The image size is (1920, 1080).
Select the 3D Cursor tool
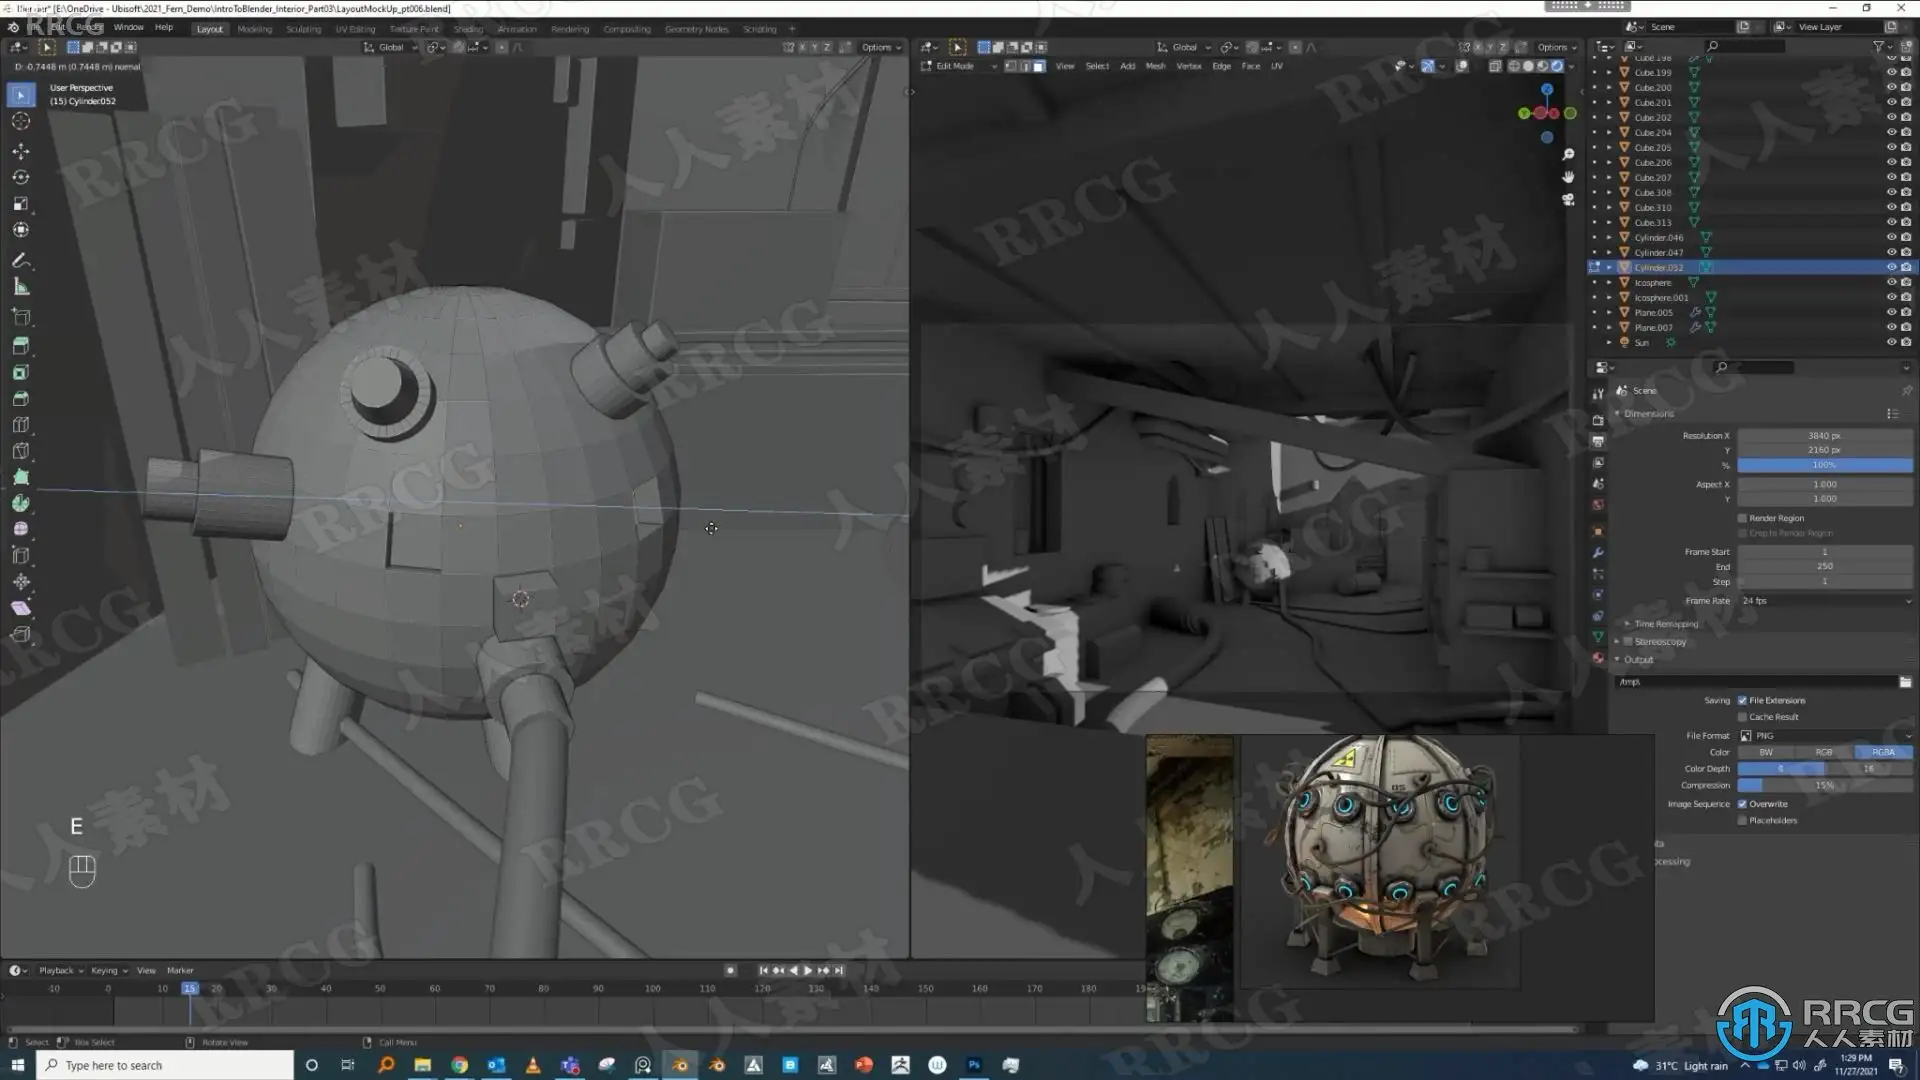pyautogui.click(x=20, y=121)
